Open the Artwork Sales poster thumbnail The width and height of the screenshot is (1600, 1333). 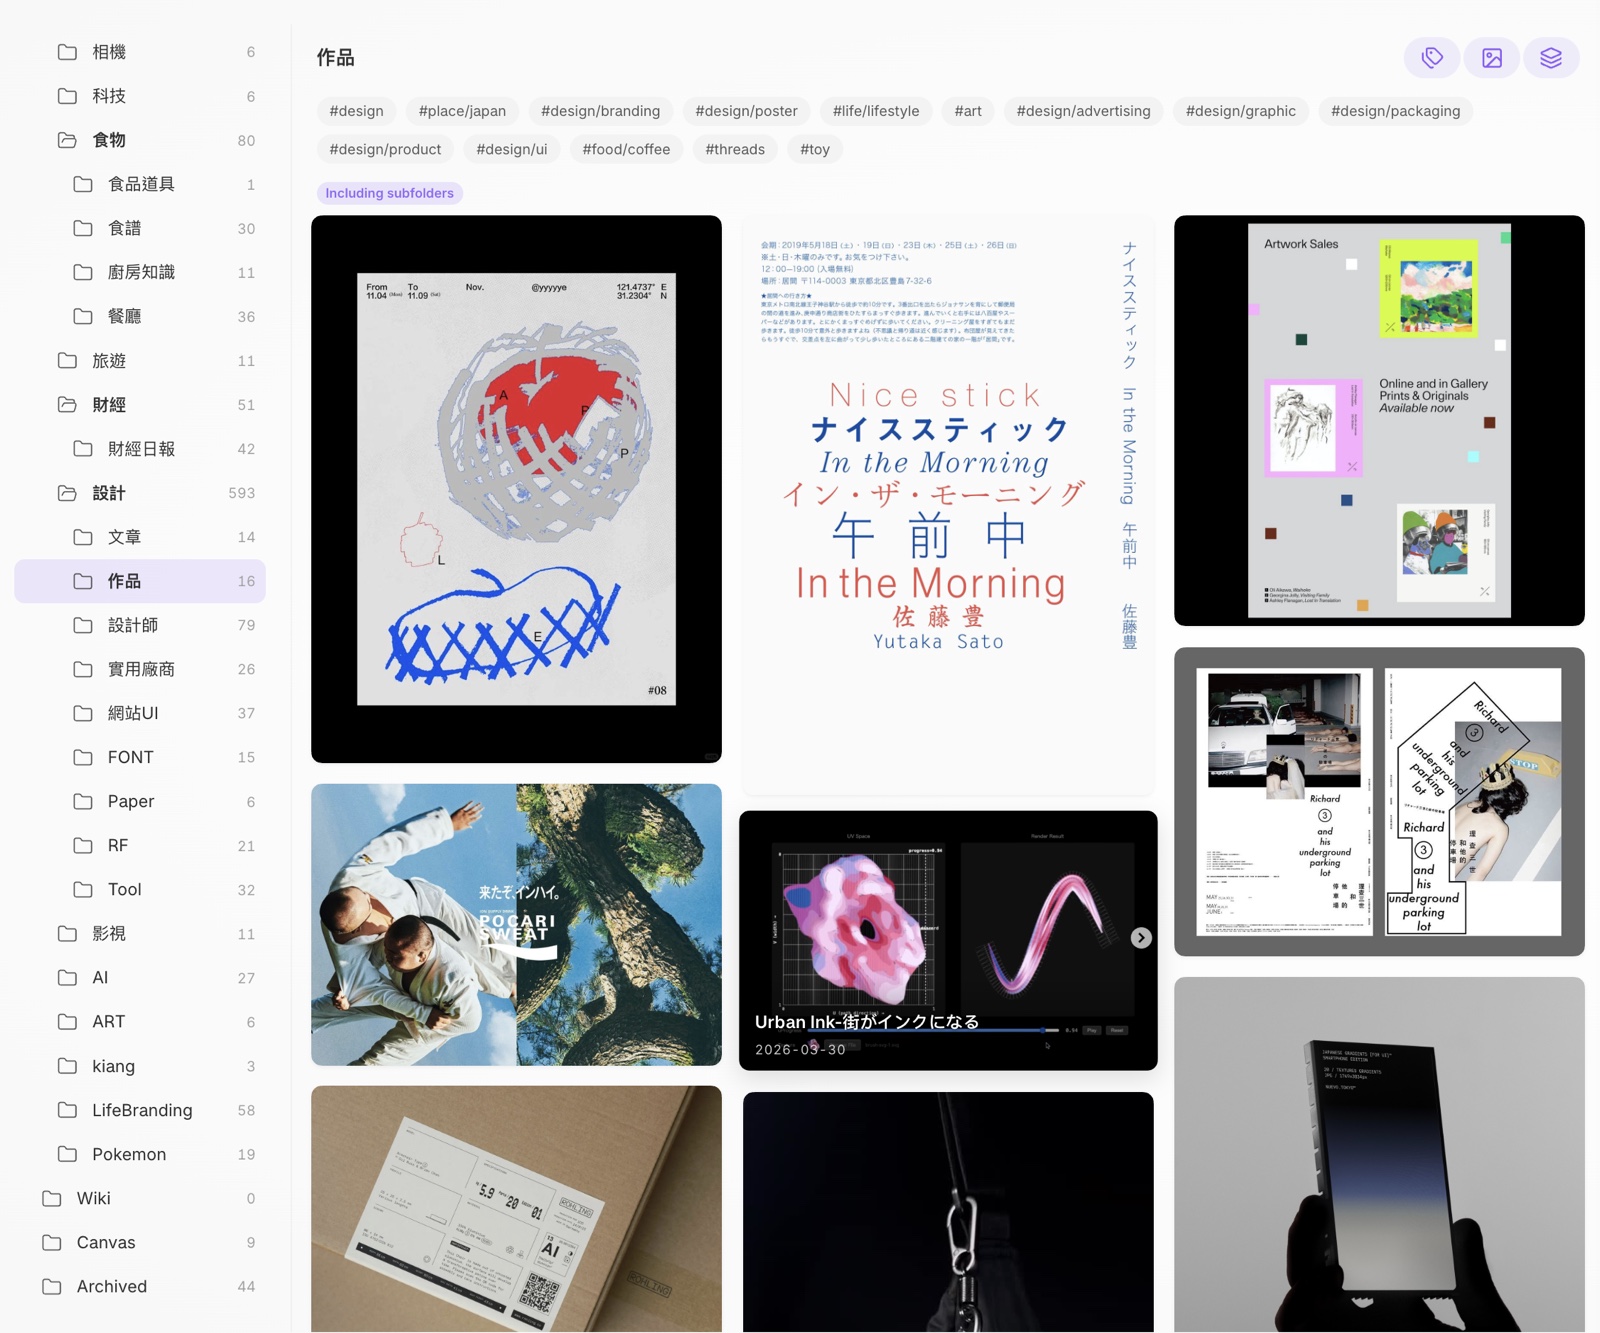click(x=1379, y=421)
